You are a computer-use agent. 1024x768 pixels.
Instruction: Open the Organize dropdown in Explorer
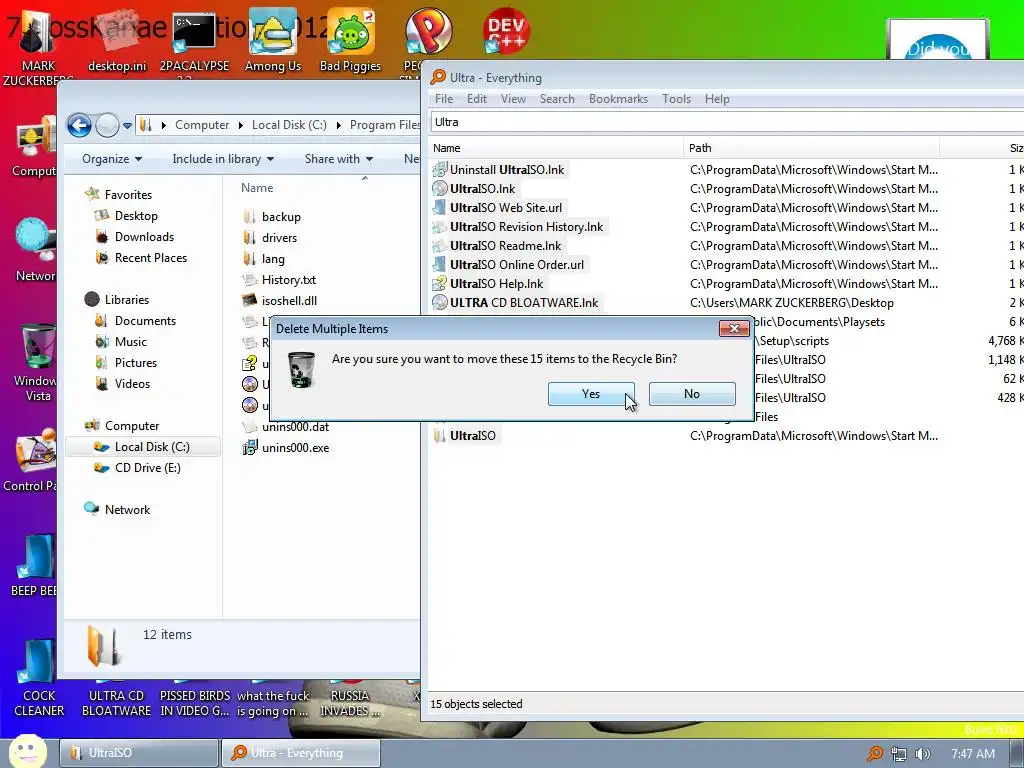click(112, 159)
